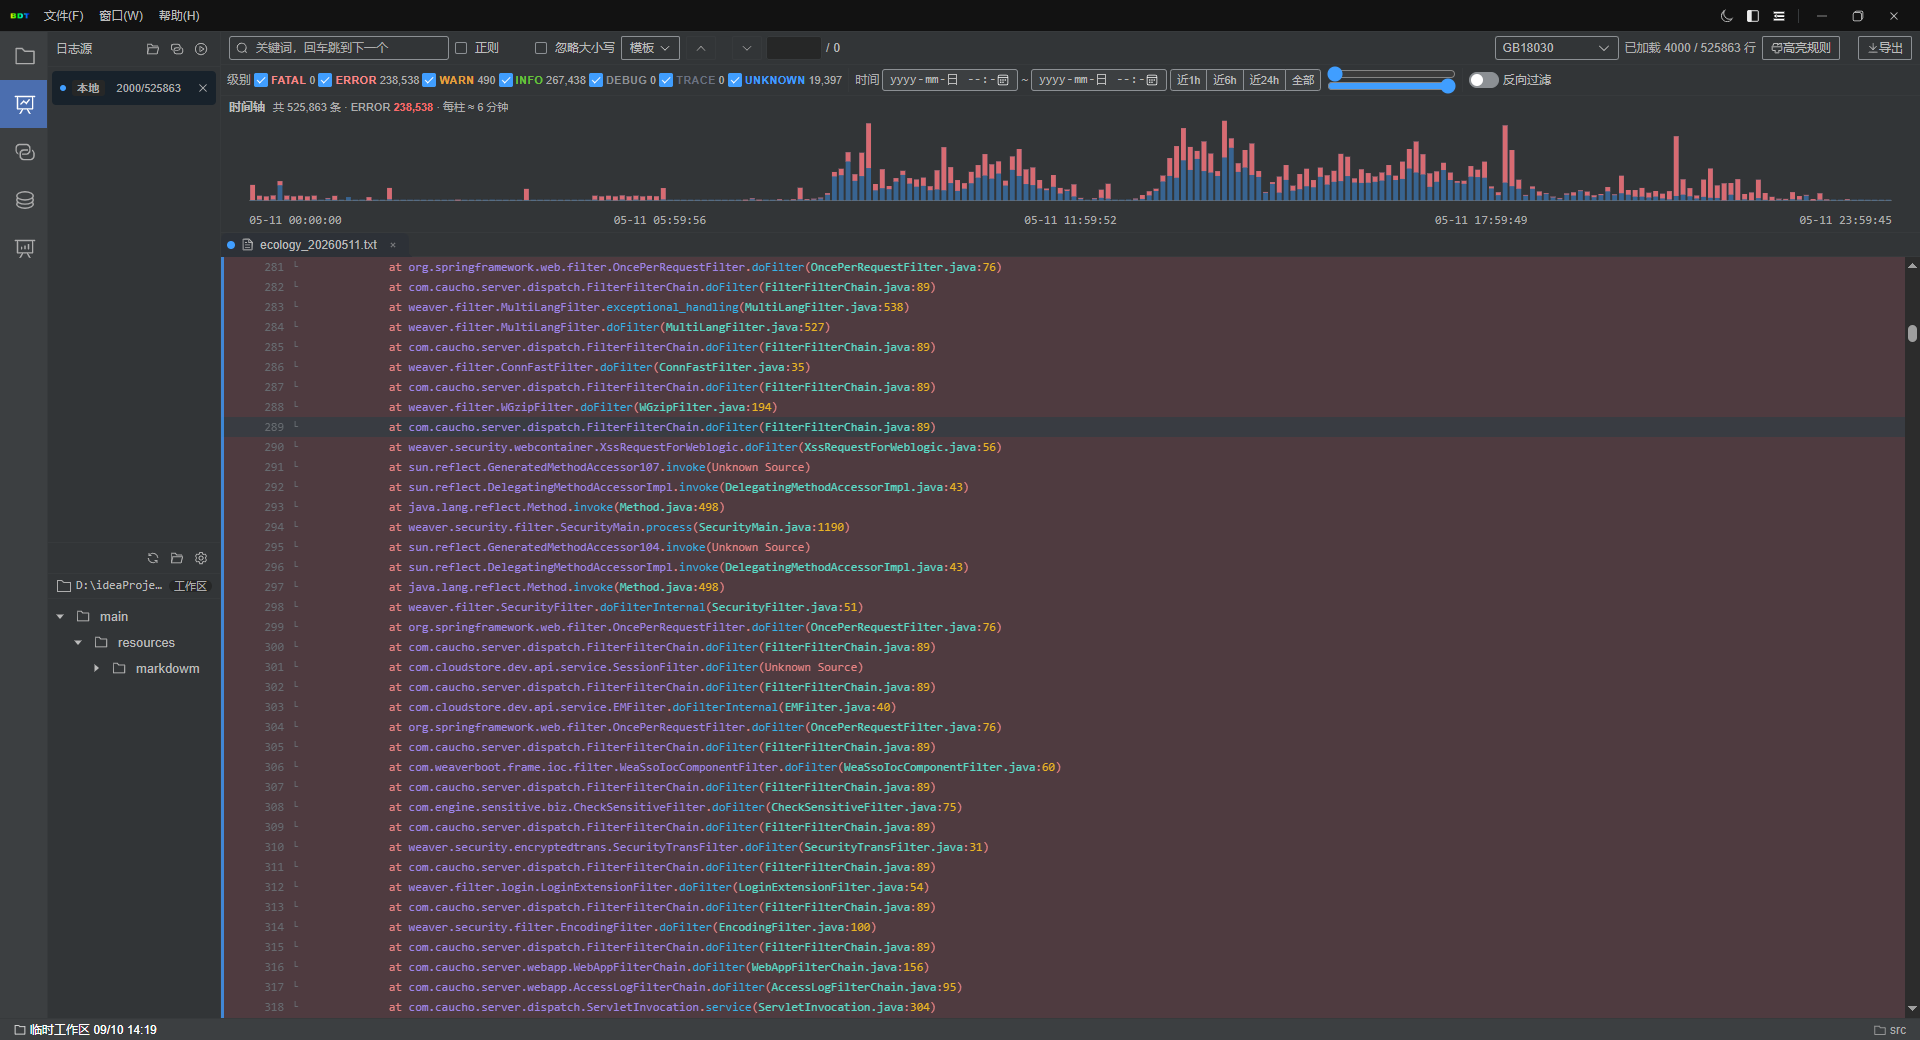Jump to previous search match arrow
Viewport: 1920px width, 1040px height.
click(x=701, y=48)
